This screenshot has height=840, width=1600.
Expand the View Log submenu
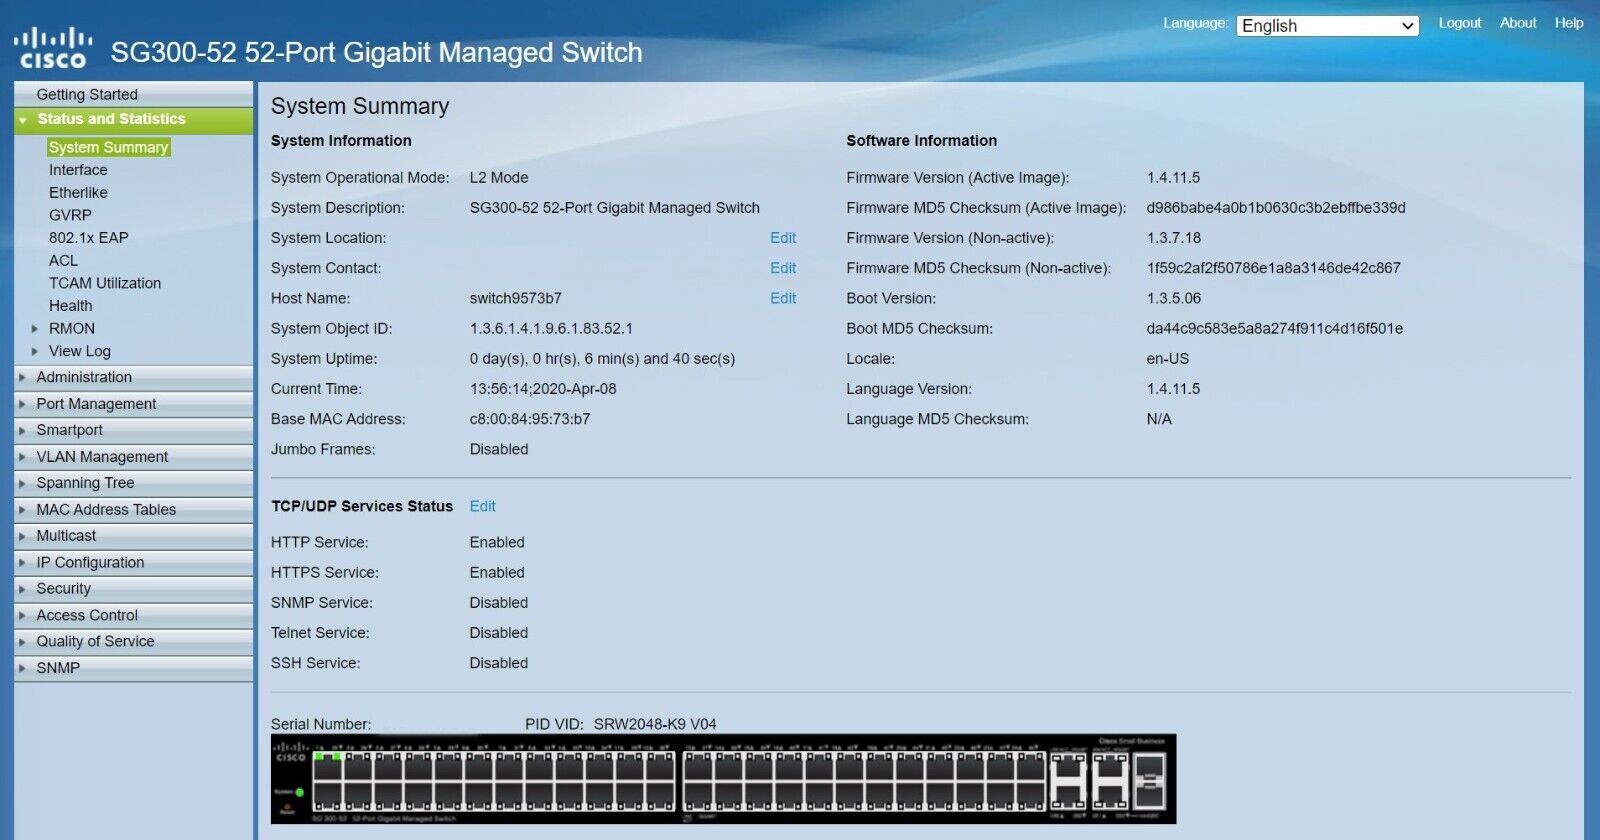click(79, 351)
